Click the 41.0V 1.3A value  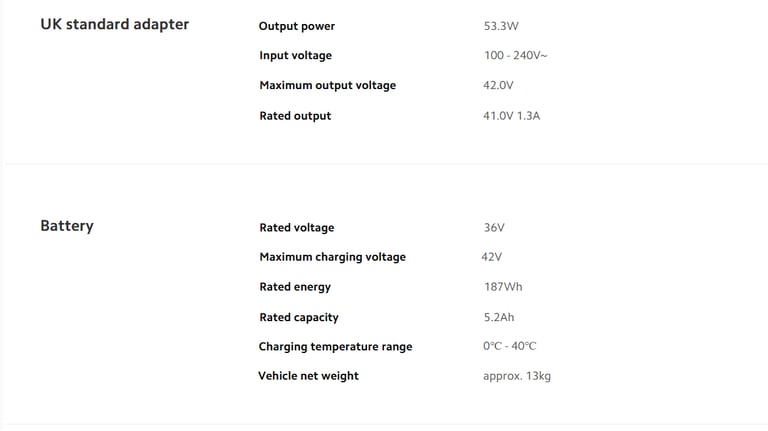tap(511, 116)
